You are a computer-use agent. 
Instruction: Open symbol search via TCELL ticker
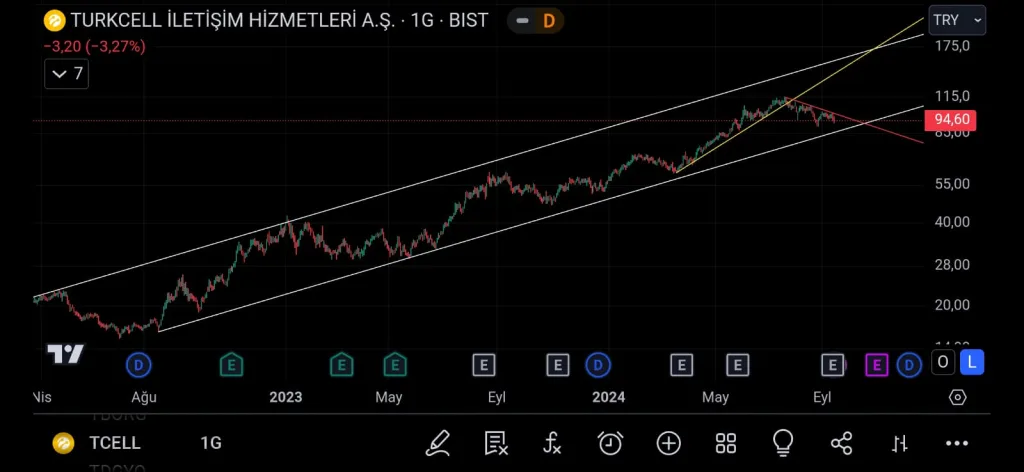click(115, 443)
